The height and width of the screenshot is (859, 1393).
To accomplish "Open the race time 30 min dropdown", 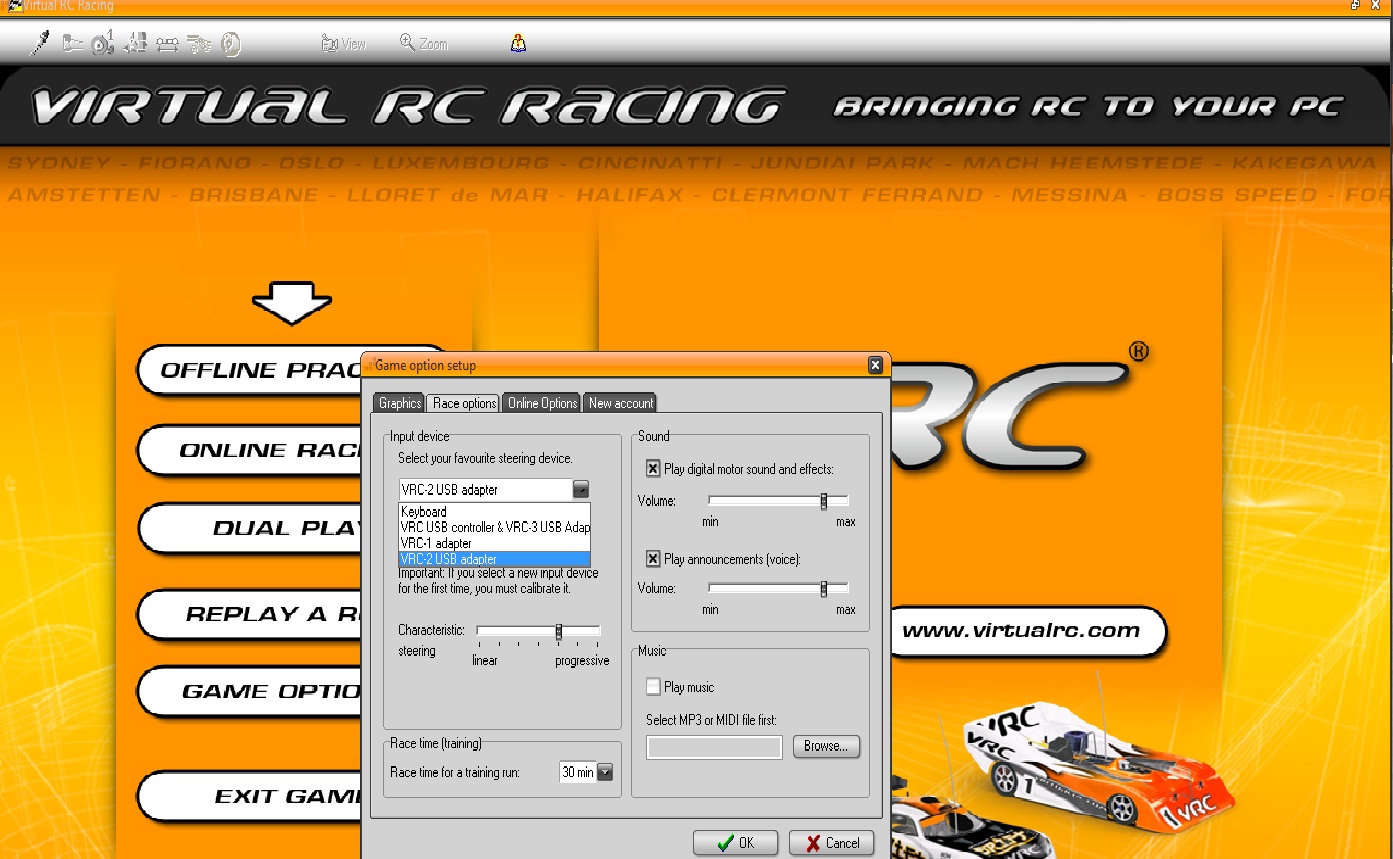I will click(x=604, y=772).
